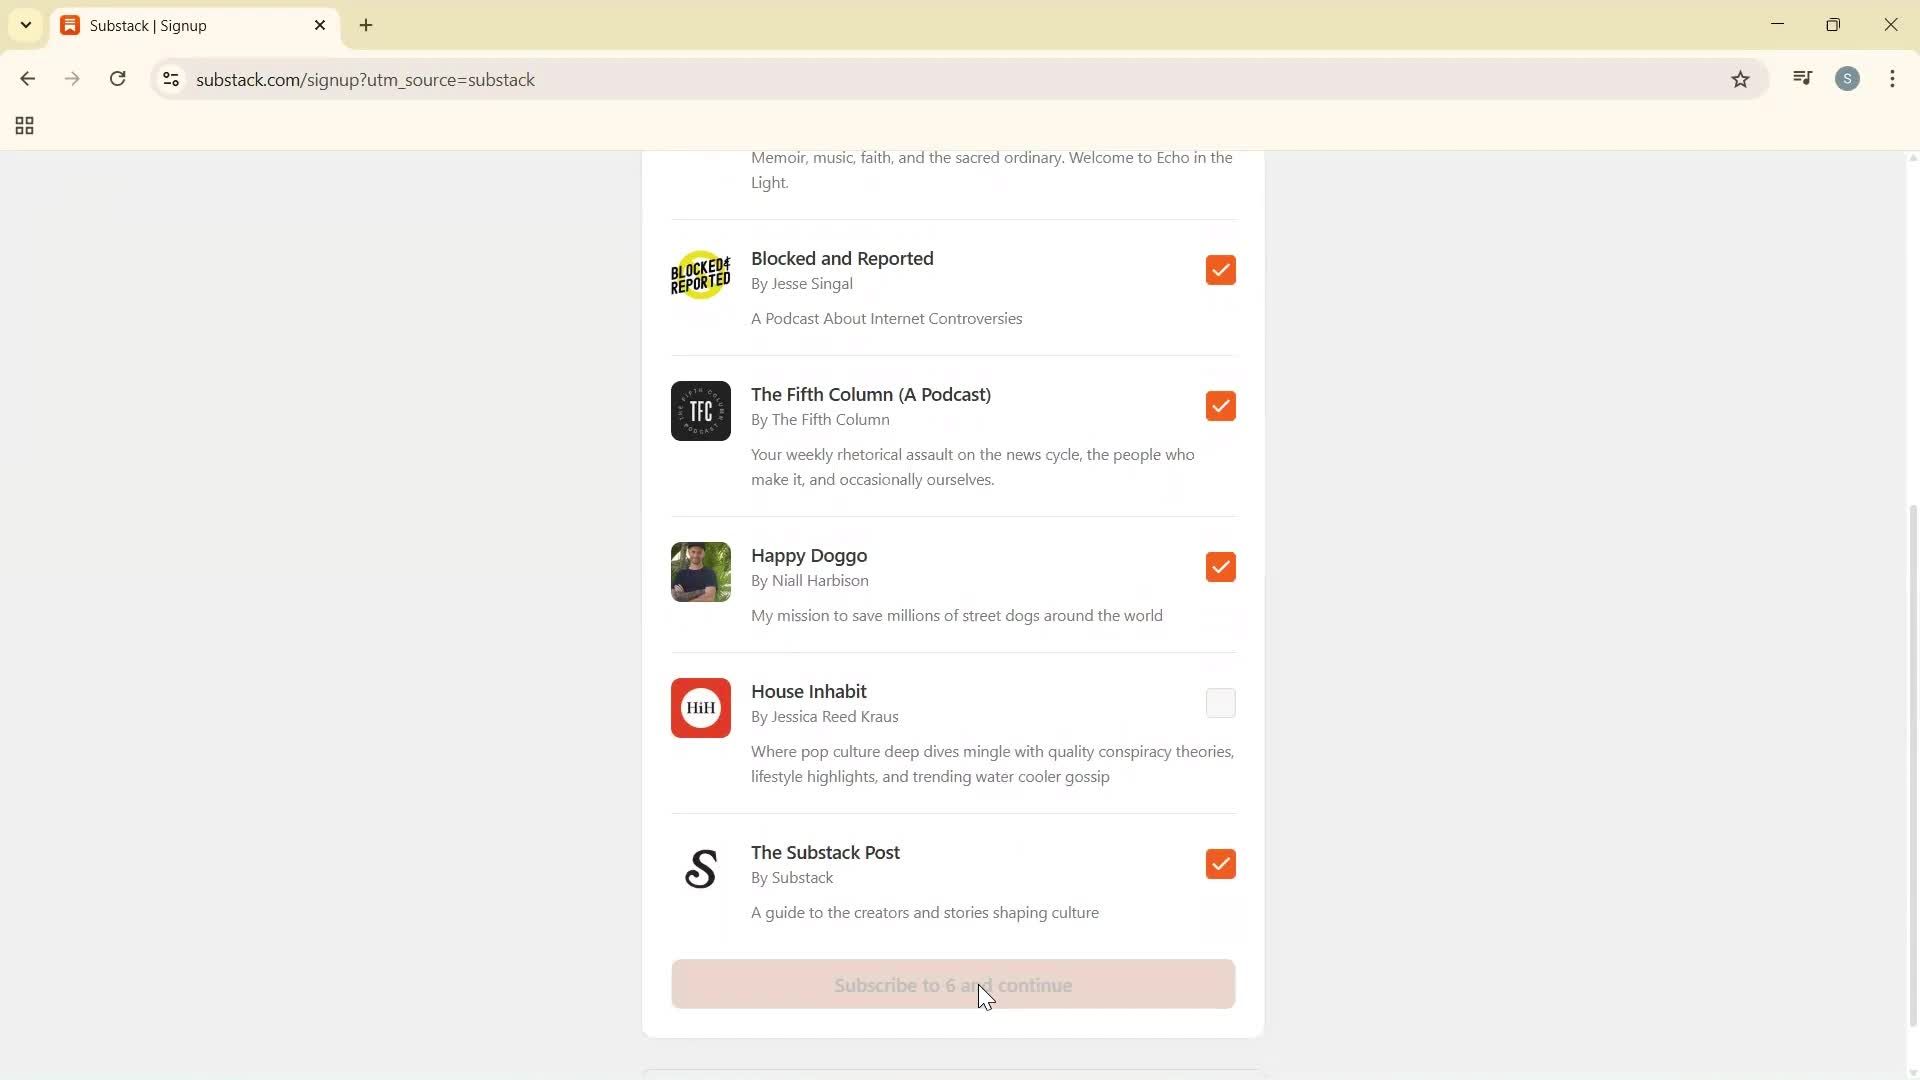View site information icon in address bar
The width and height of the screenshot is (1920, 1080).
pyautogui.click(x=170, y=80)
